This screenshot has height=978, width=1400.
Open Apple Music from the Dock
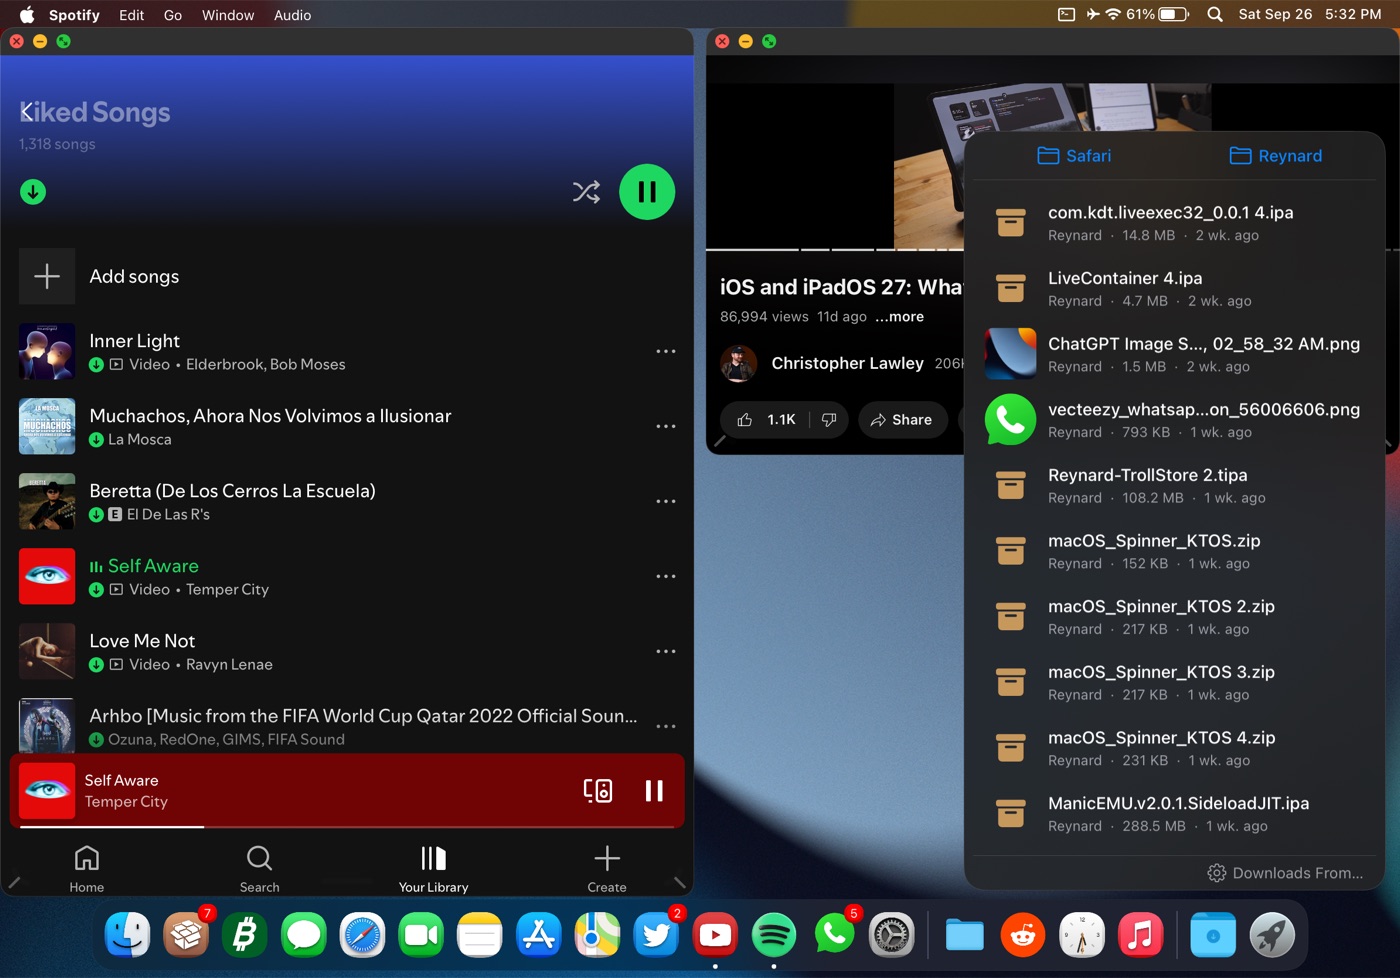coord(1140,935)
